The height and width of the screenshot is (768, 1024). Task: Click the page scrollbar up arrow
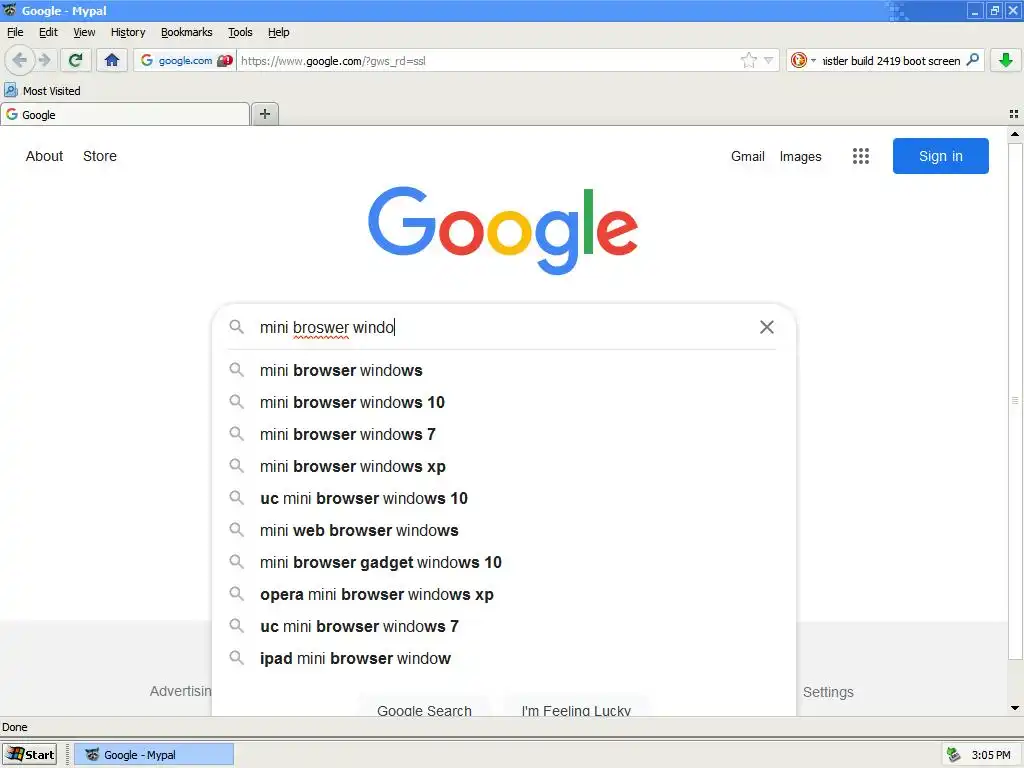coord(1014,134)
